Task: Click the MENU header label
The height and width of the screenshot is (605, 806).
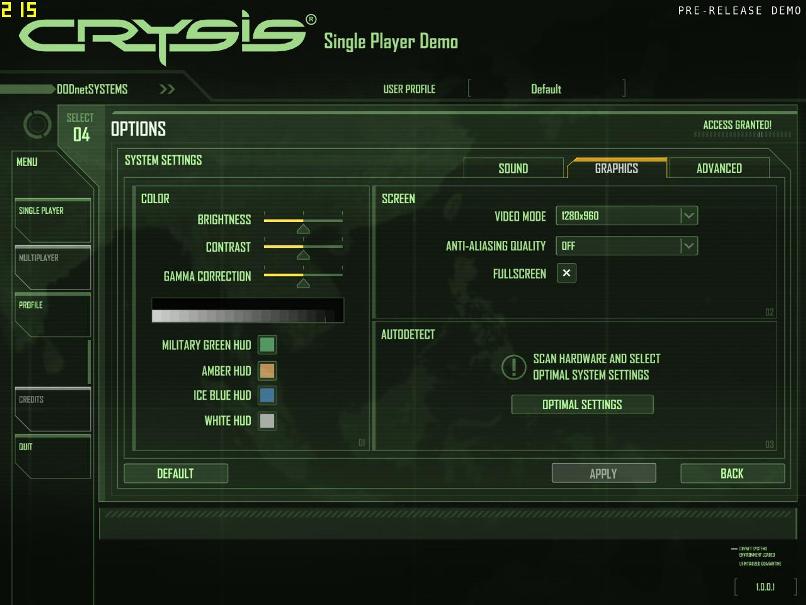Action: pyautogui.click(x=27, y=162)
